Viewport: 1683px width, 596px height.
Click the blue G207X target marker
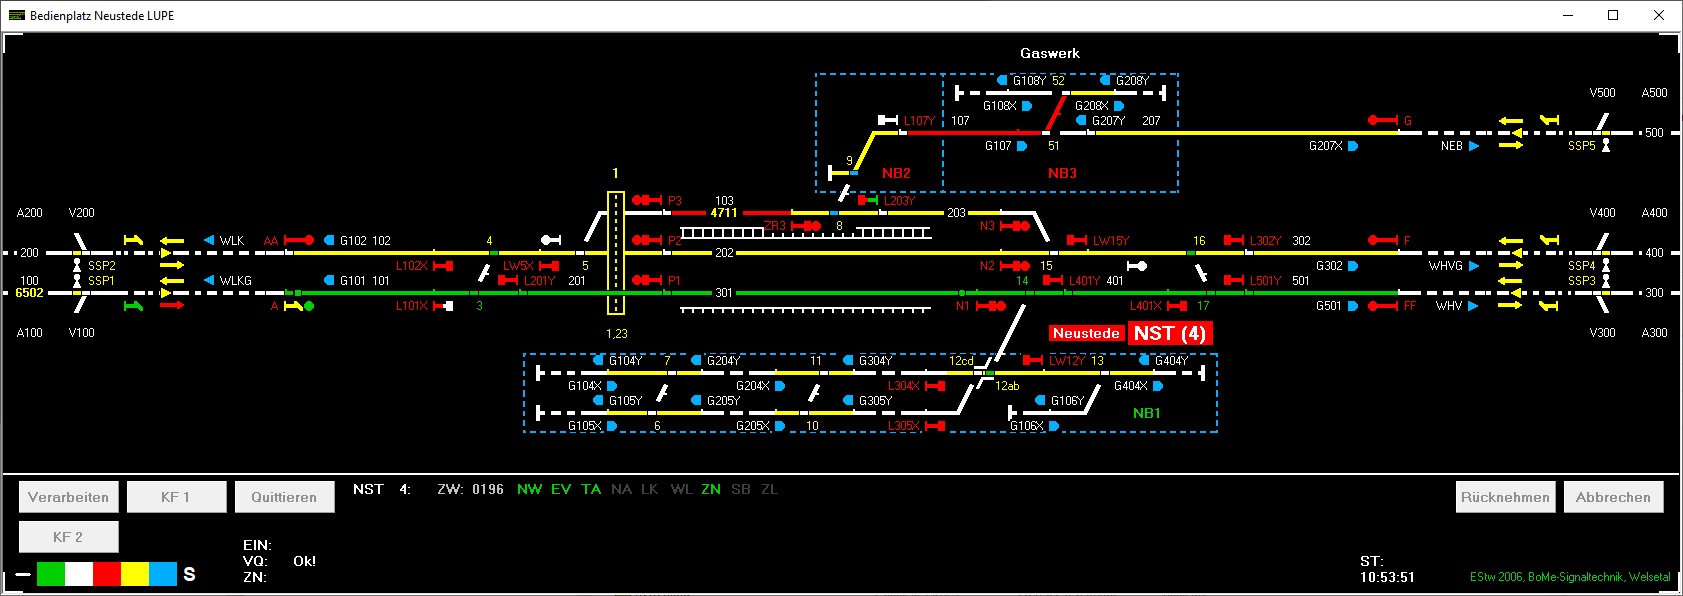(x=1353, y=146)
